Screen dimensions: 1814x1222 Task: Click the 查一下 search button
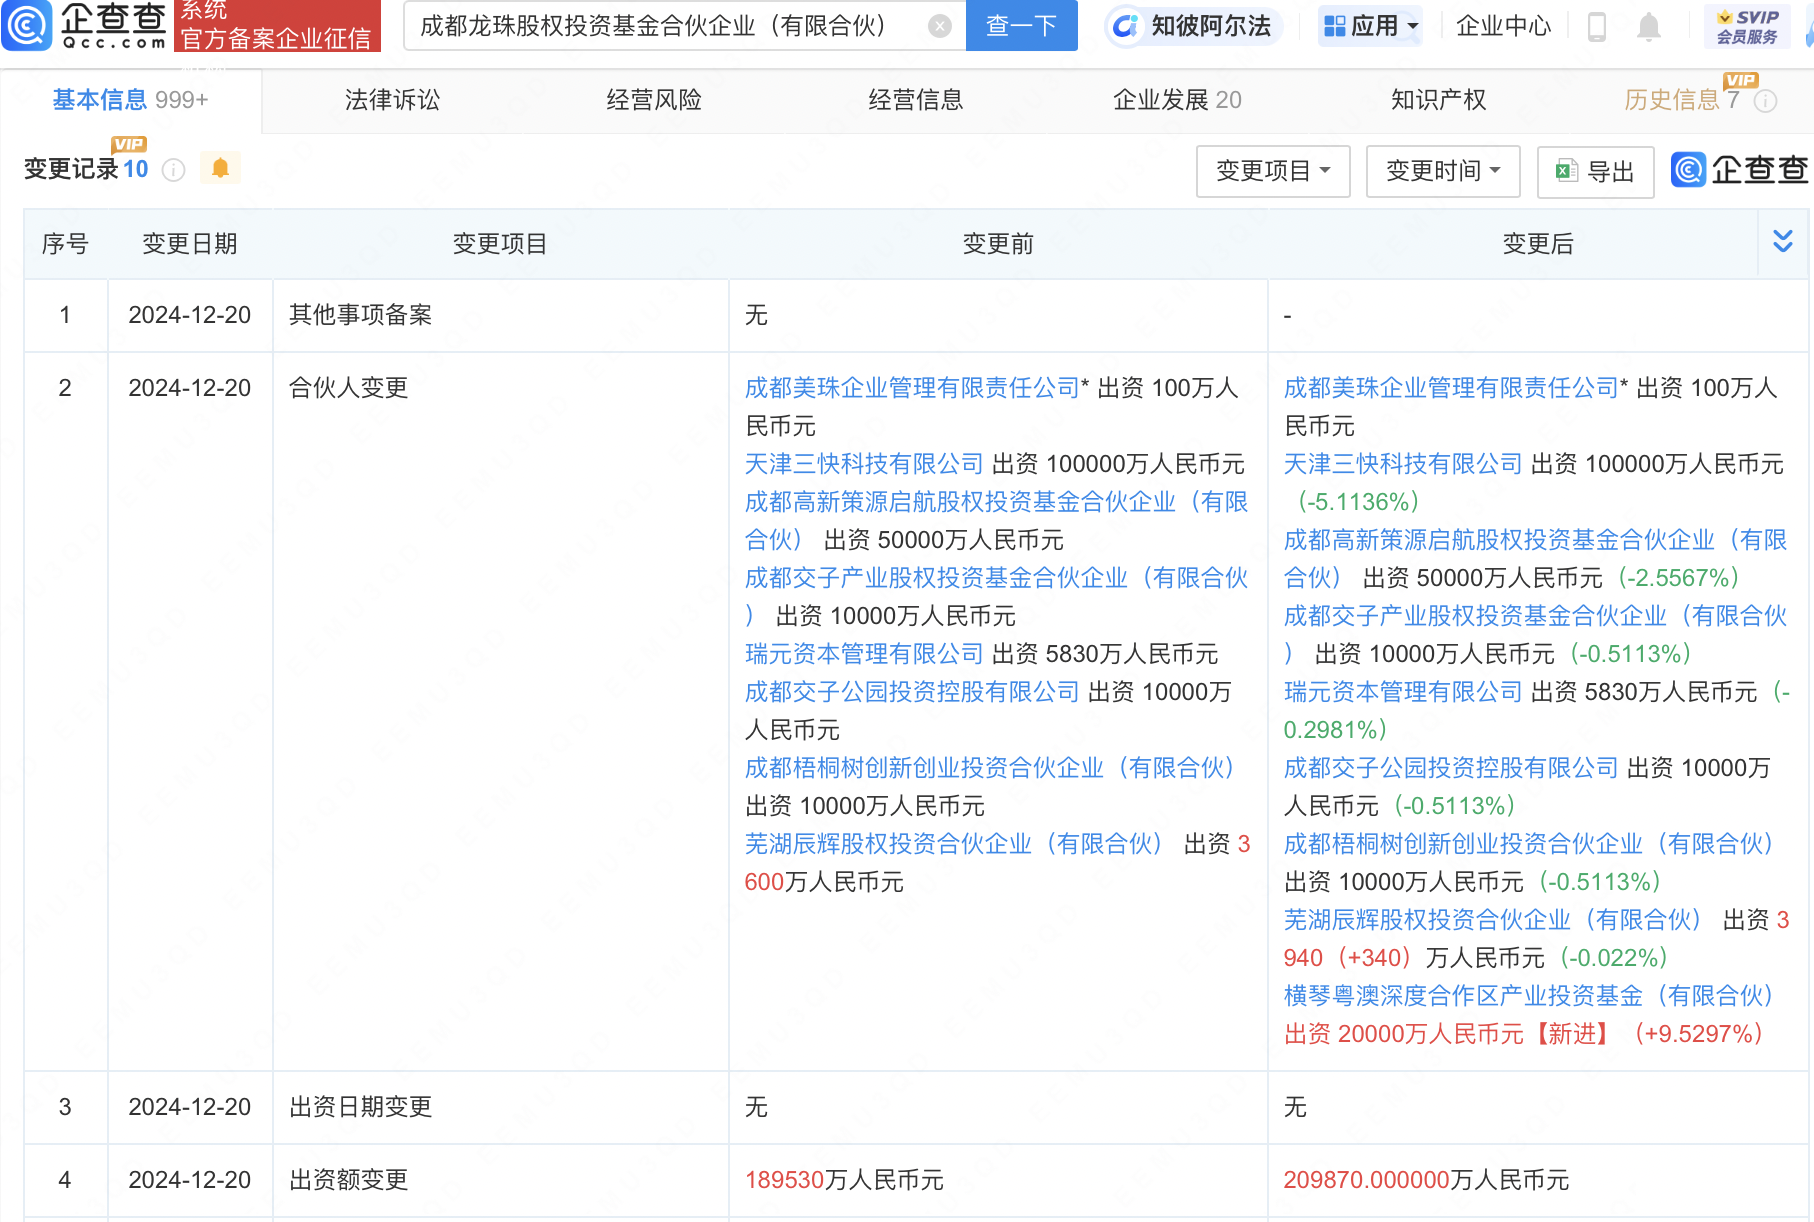point(1021,26)
